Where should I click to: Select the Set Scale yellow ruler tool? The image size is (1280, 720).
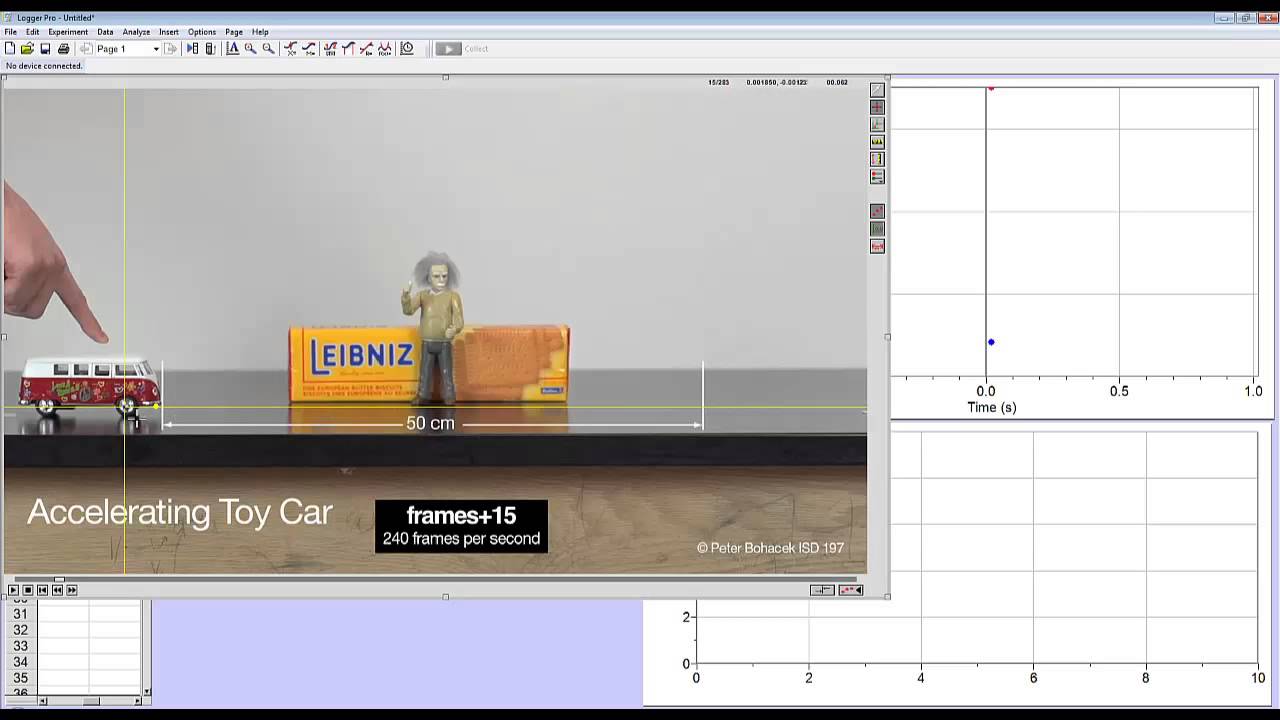click(x=877, y=142)
